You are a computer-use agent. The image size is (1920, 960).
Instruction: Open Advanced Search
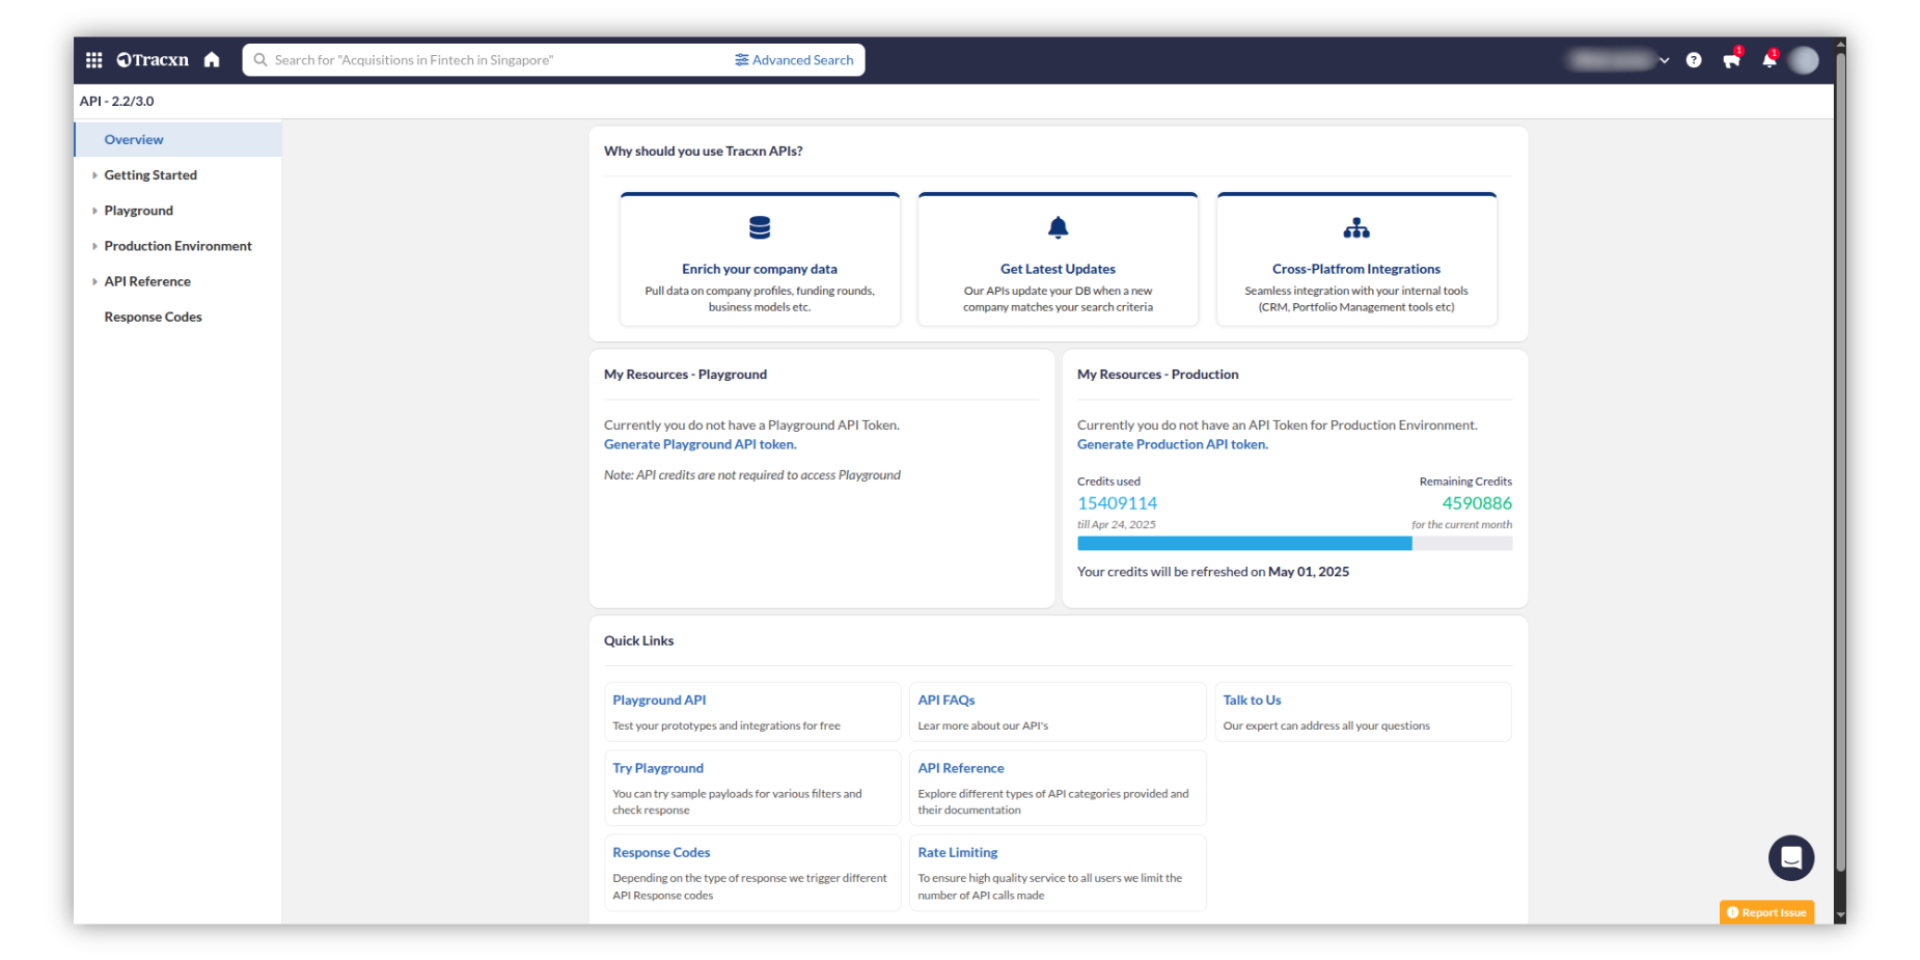[794, 60]
